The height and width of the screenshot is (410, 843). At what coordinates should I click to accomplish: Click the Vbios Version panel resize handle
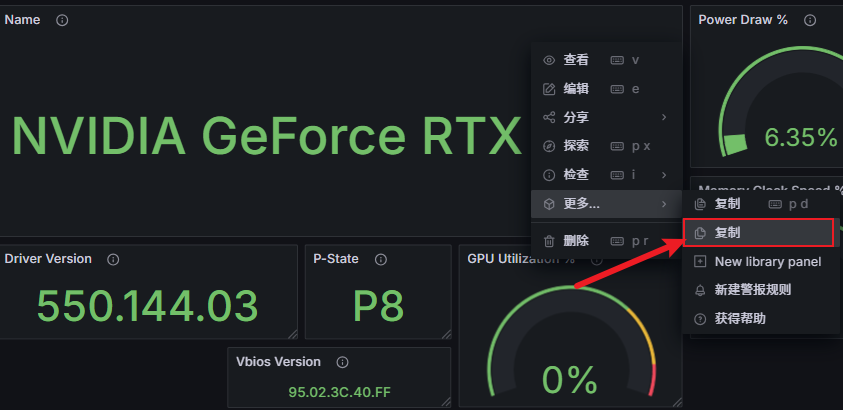point(446,402)
